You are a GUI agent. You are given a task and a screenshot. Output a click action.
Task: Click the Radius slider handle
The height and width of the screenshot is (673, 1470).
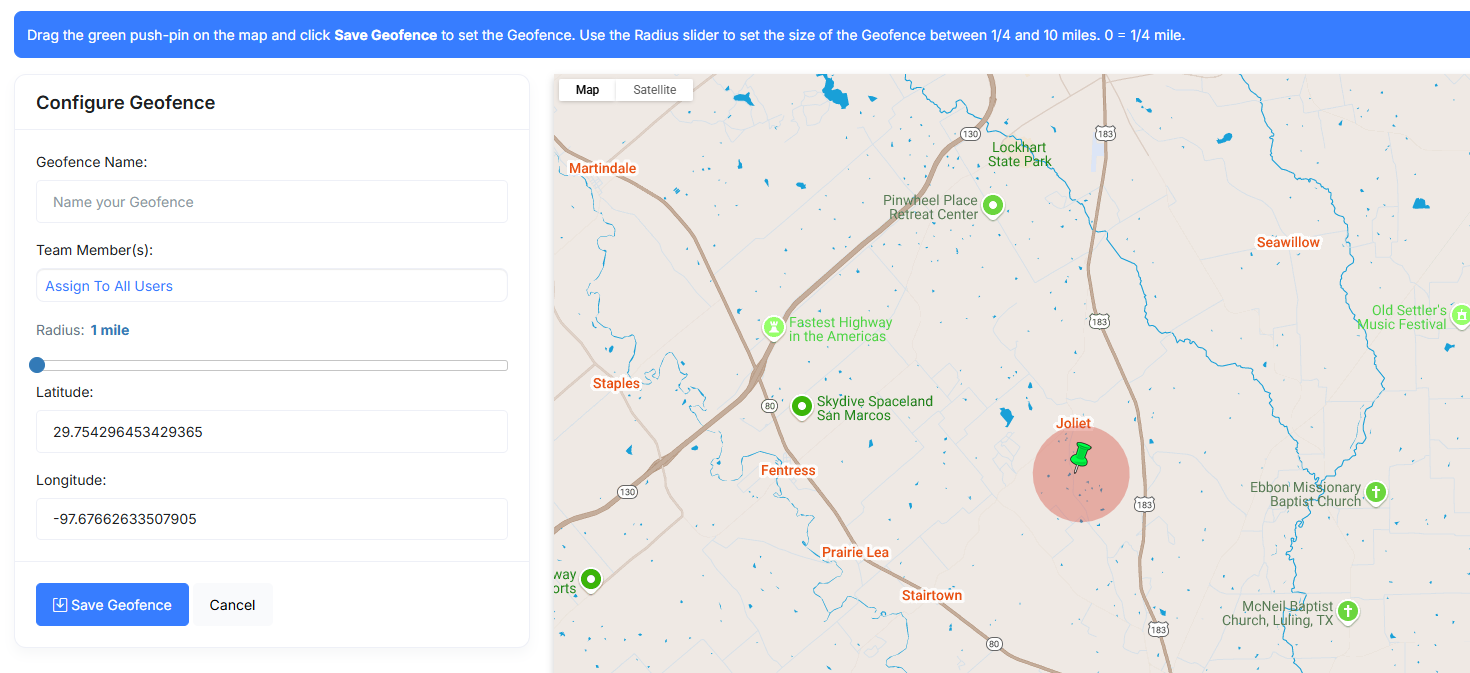click(x=38, y=365)
